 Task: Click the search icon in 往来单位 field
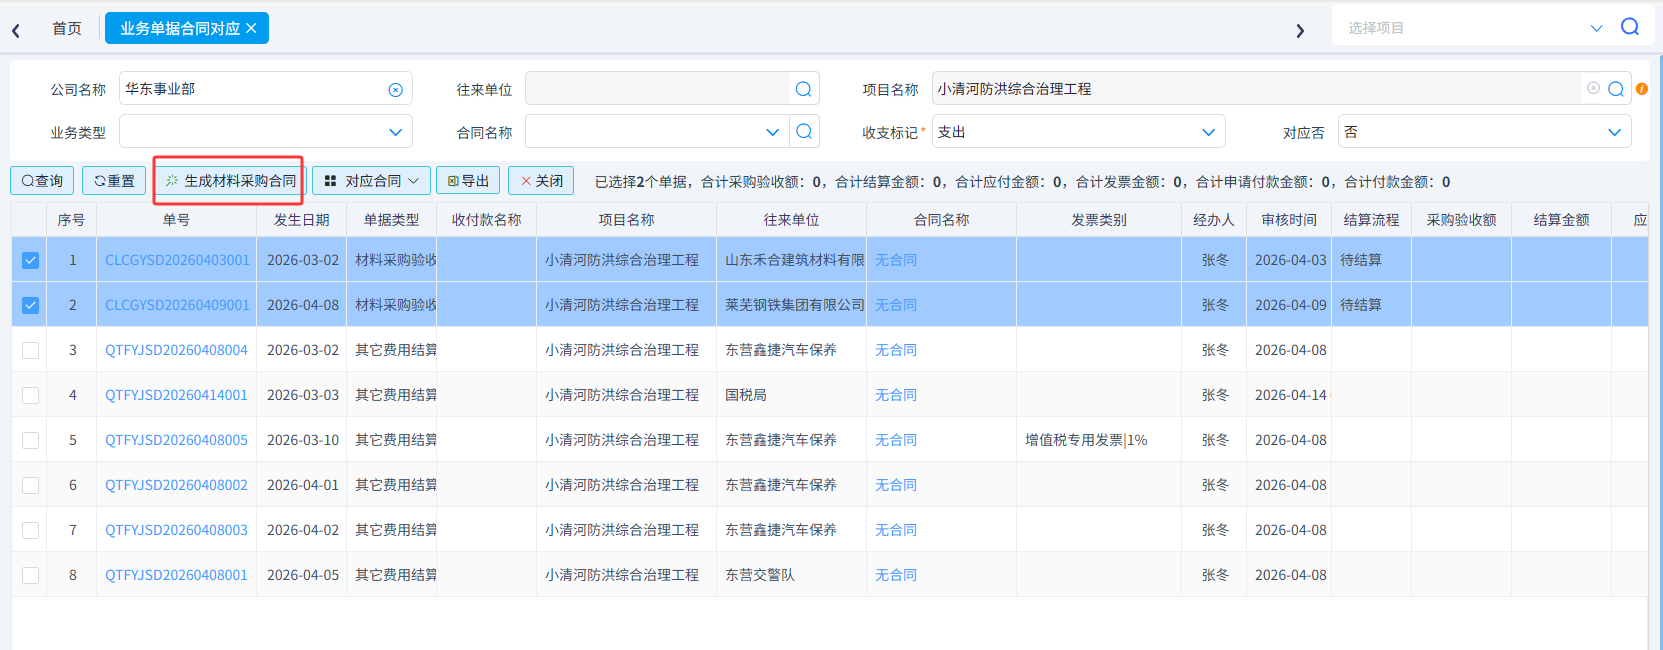click(x=803, y=89)
